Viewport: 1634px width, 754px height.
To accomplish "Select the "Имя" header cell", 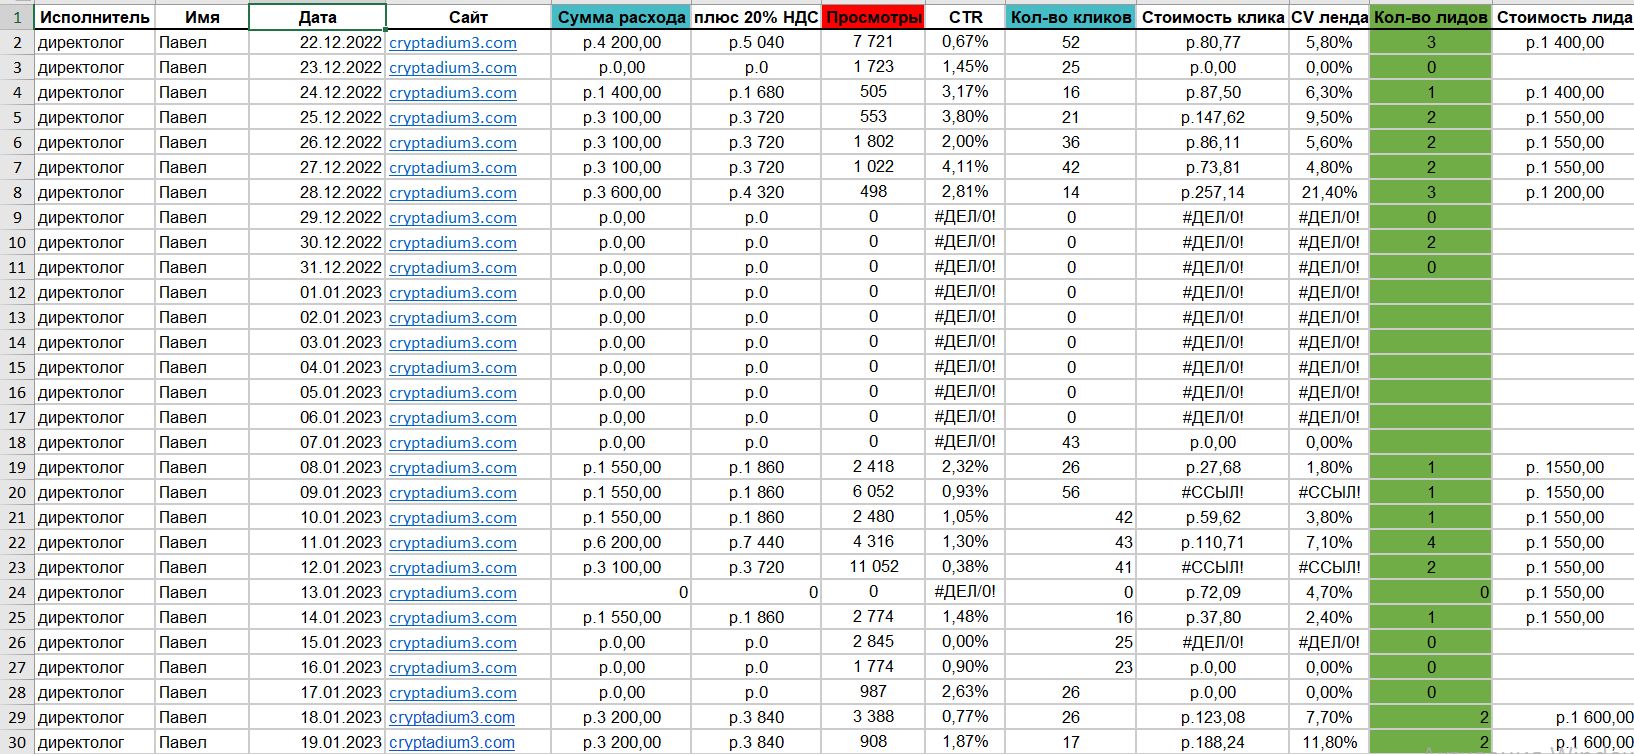I will click(x=202, y=17).
